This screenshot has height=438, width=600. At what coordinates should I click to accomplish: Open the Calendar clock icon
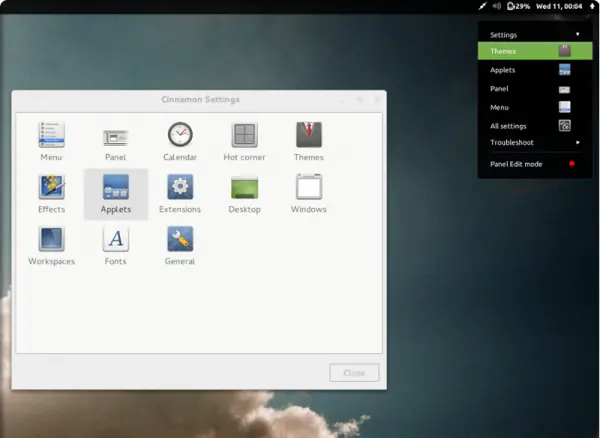180,134
